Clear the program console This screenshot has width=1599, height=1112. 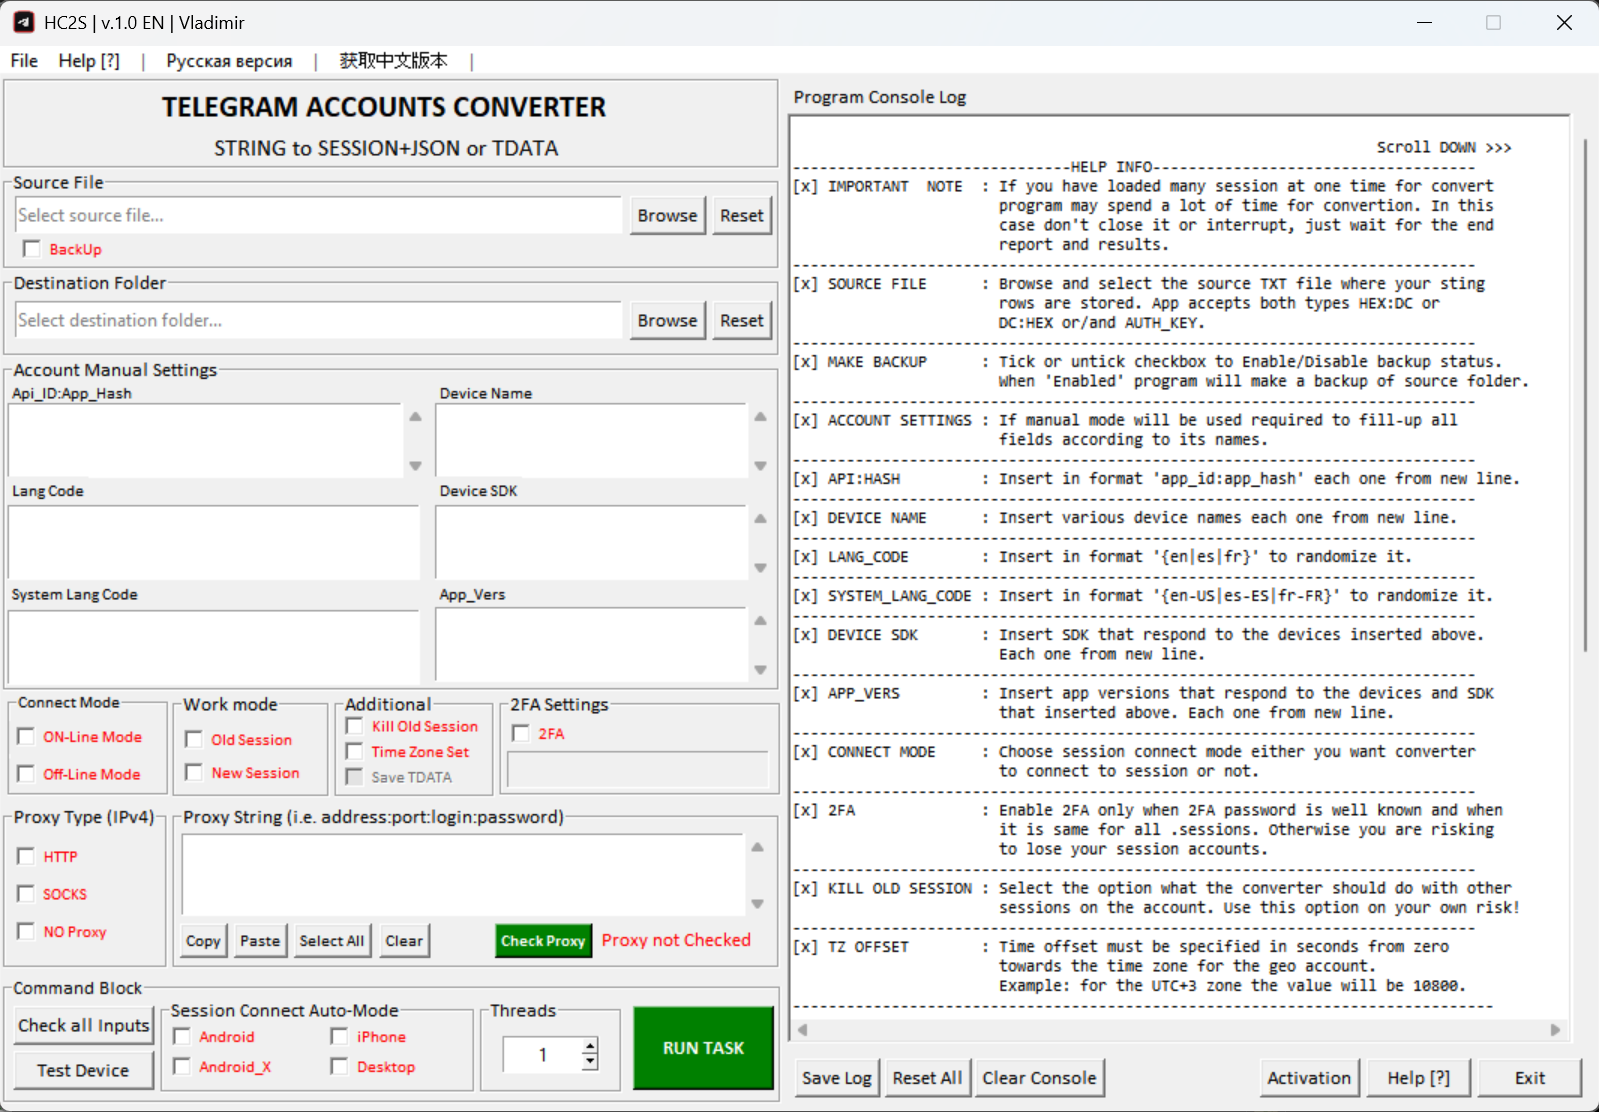[1039, 1078]
